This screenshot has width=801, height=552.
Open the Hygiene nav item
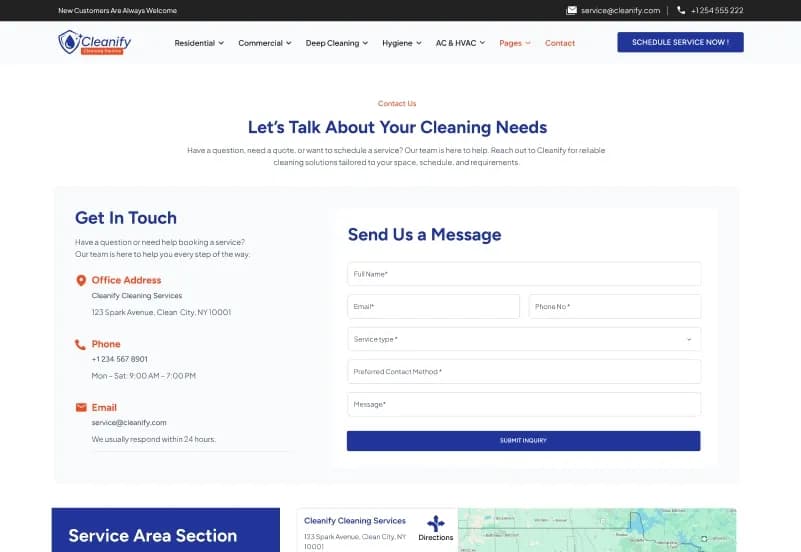(x=397, y=43)
